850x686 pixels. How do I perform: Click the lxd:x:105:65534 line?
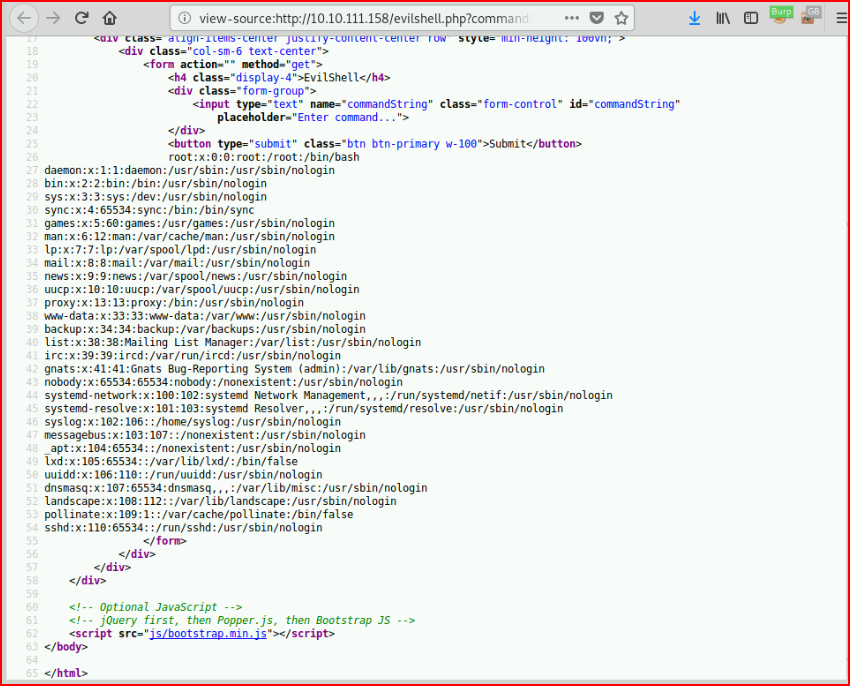(171, 461)
